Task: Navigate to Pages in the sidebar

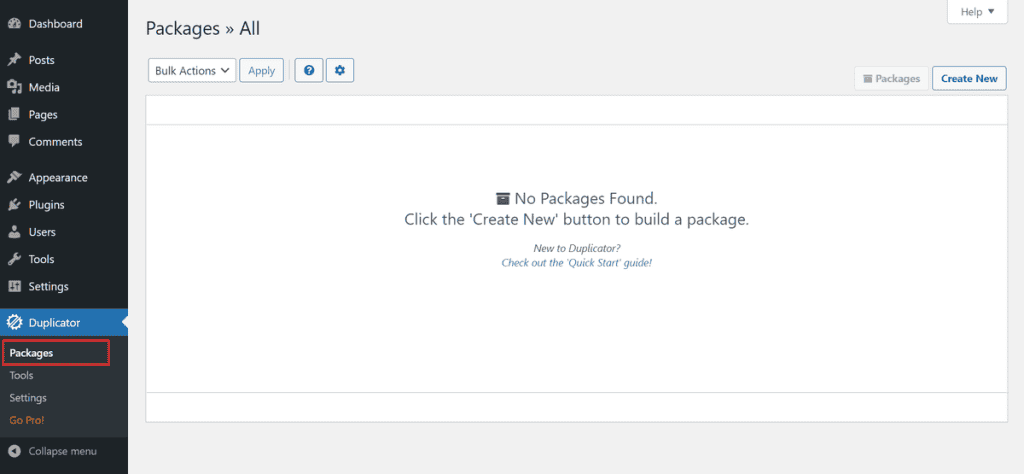Action: tap(64, 115)
